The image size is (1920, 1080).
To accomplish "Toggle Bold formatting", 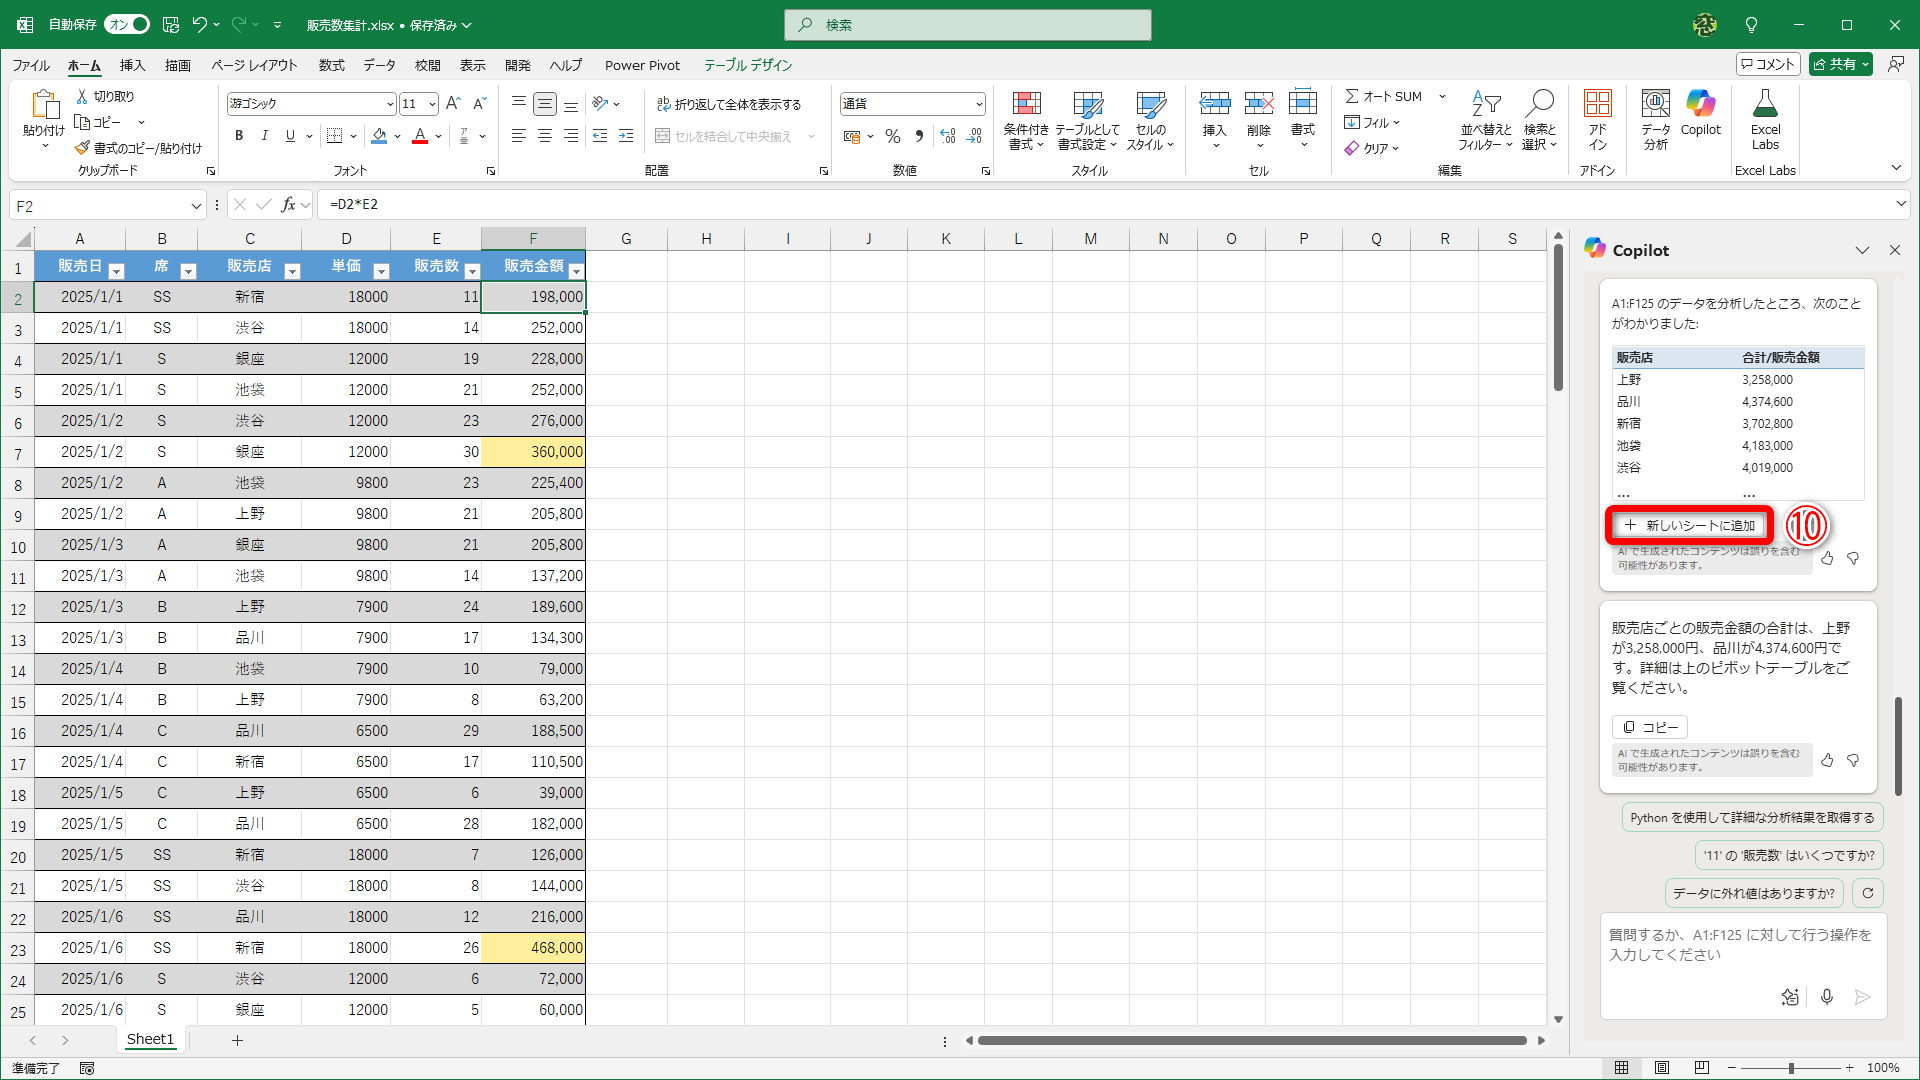I will click(x=238, y=136).
